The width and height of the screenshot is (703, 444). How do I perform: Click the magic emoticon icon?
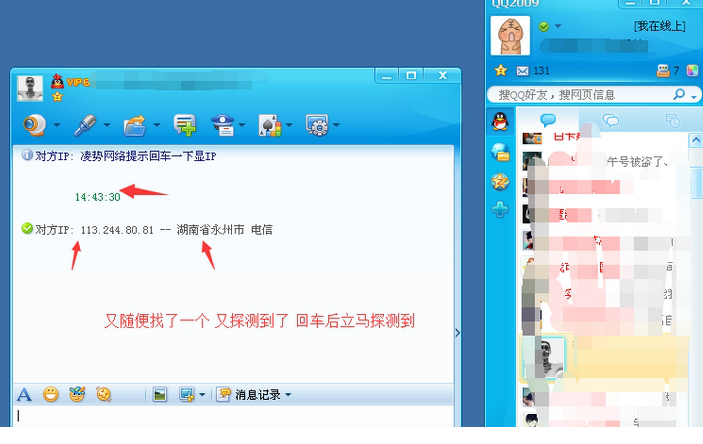coord(77,394)
